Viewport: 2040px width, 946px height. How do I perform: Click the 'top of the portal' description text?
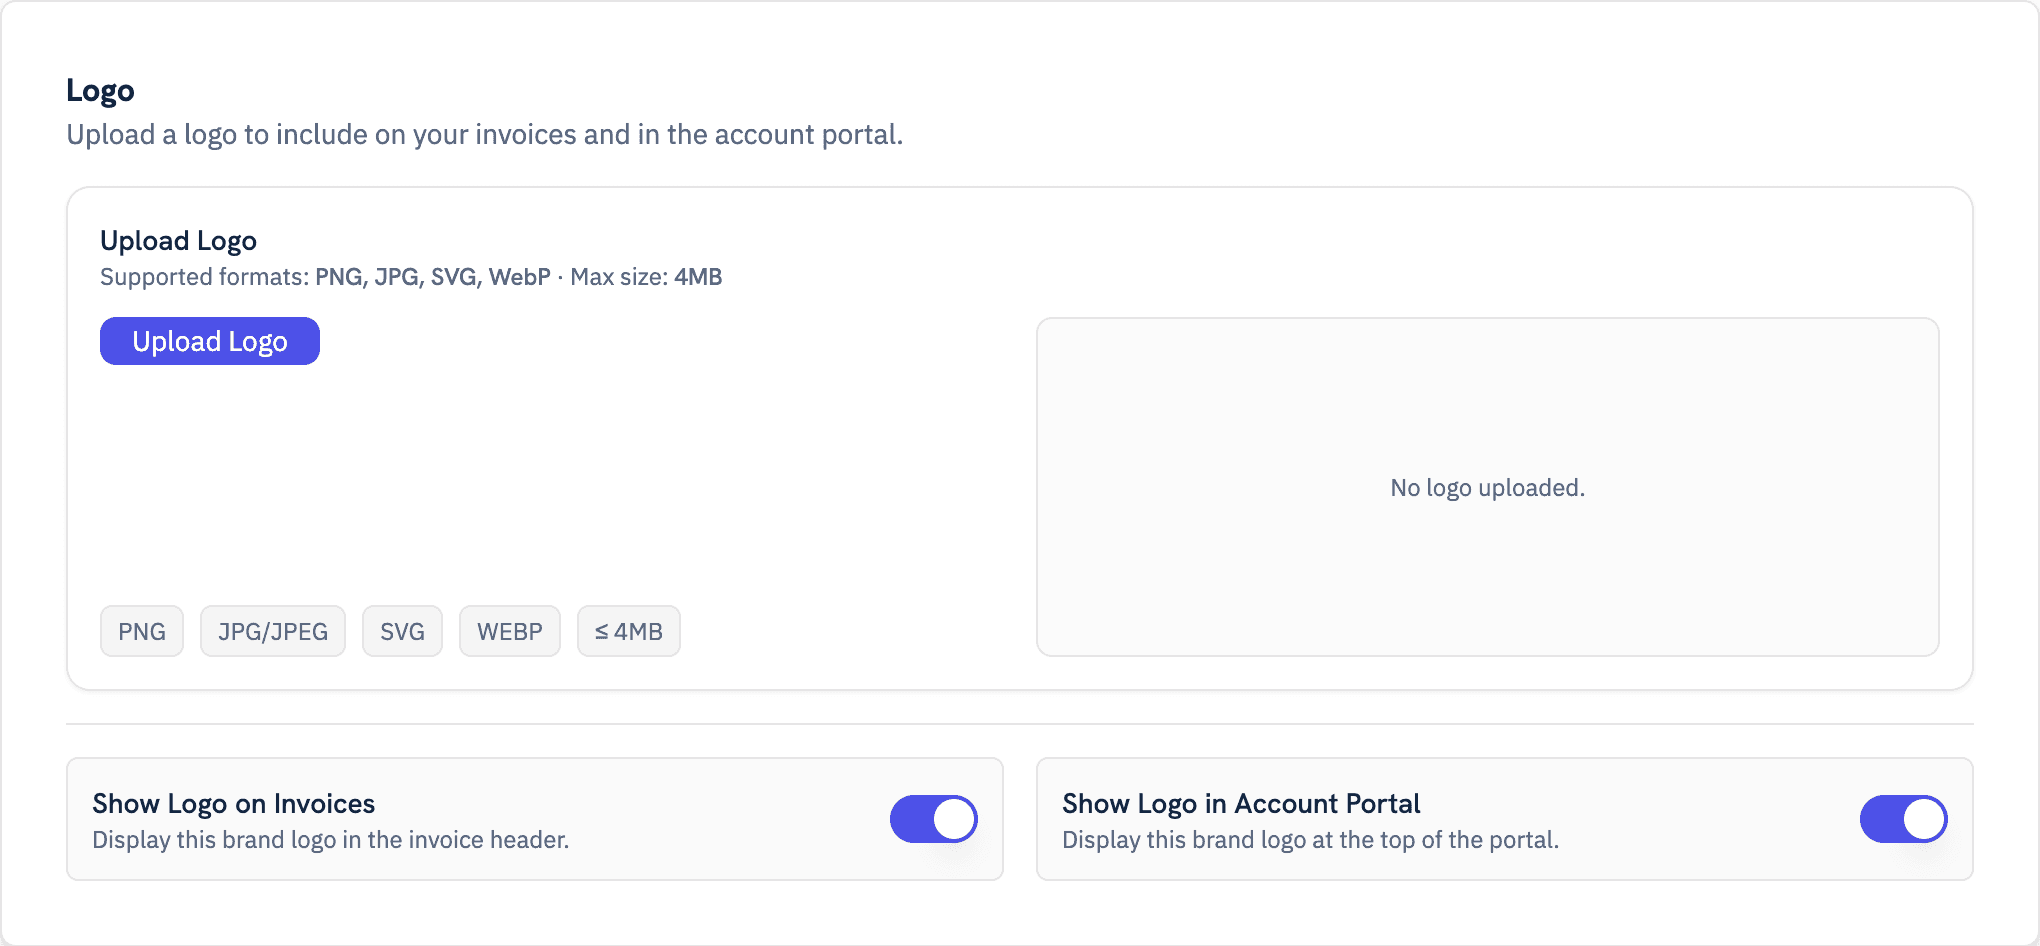coord(1310,840)
